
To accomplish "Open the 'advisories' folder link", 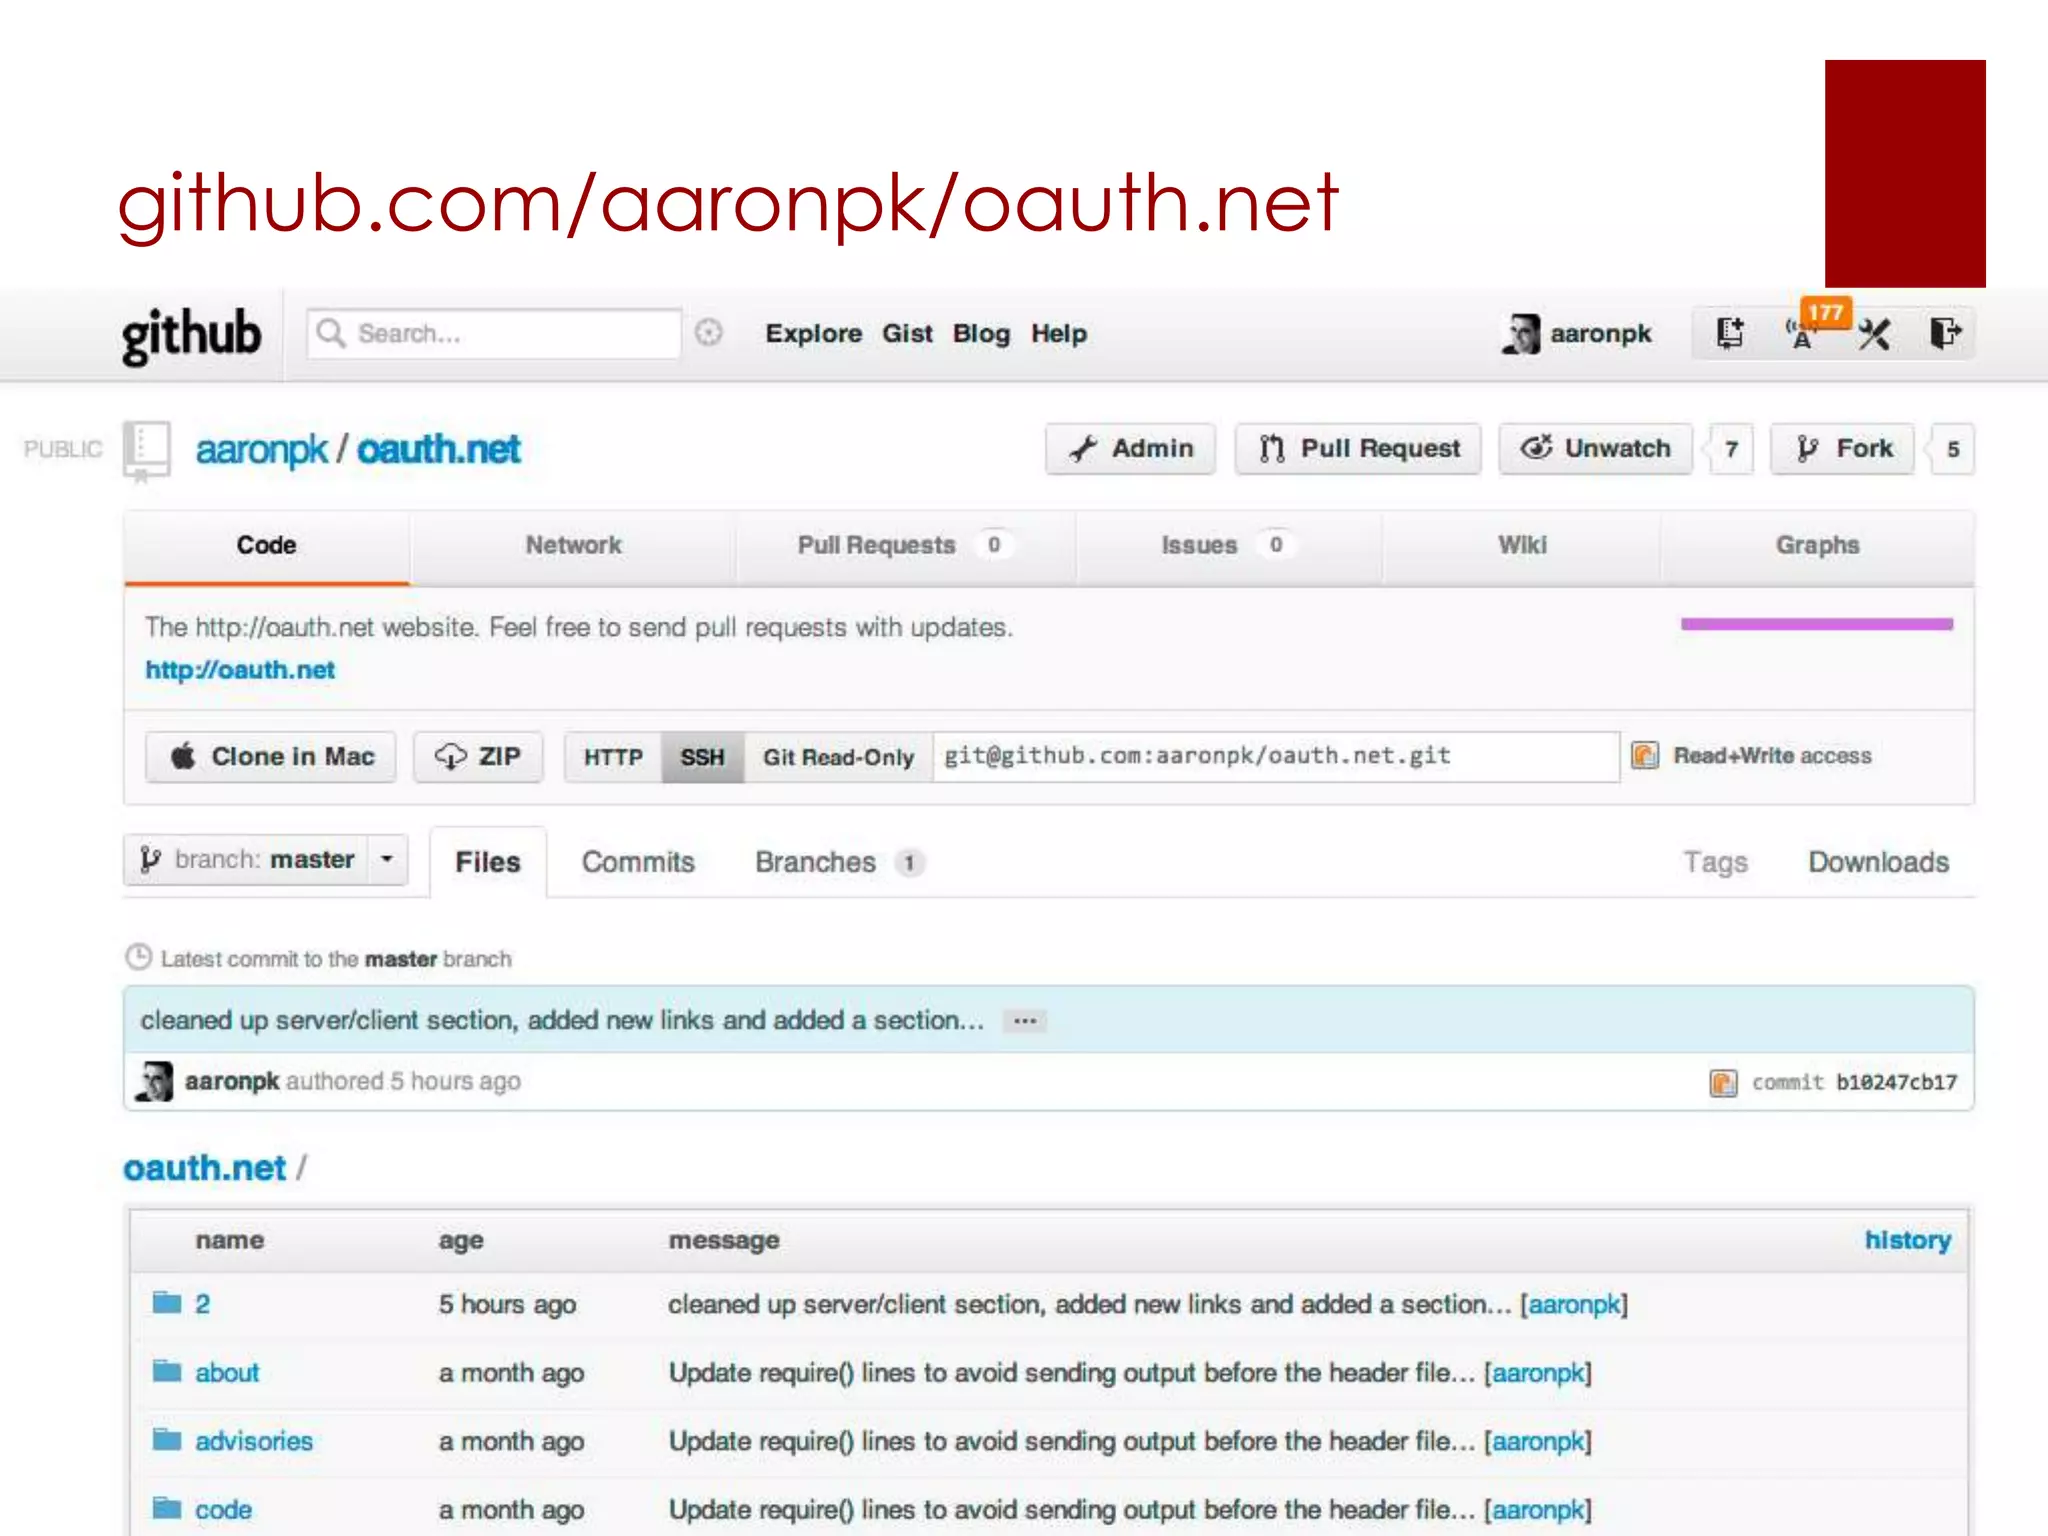I will (254, 1441).
